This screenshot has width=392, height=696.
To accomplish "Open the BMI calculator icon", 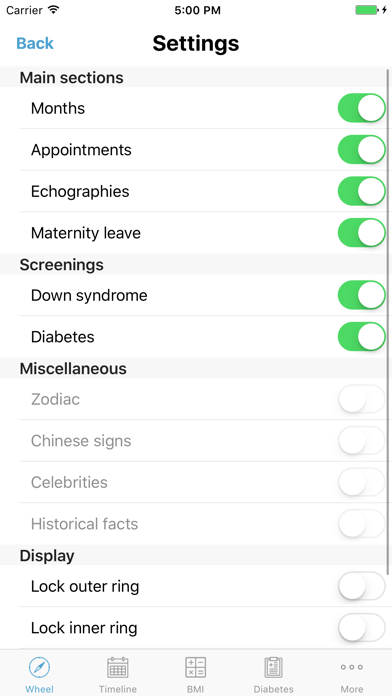I will 195,667.
